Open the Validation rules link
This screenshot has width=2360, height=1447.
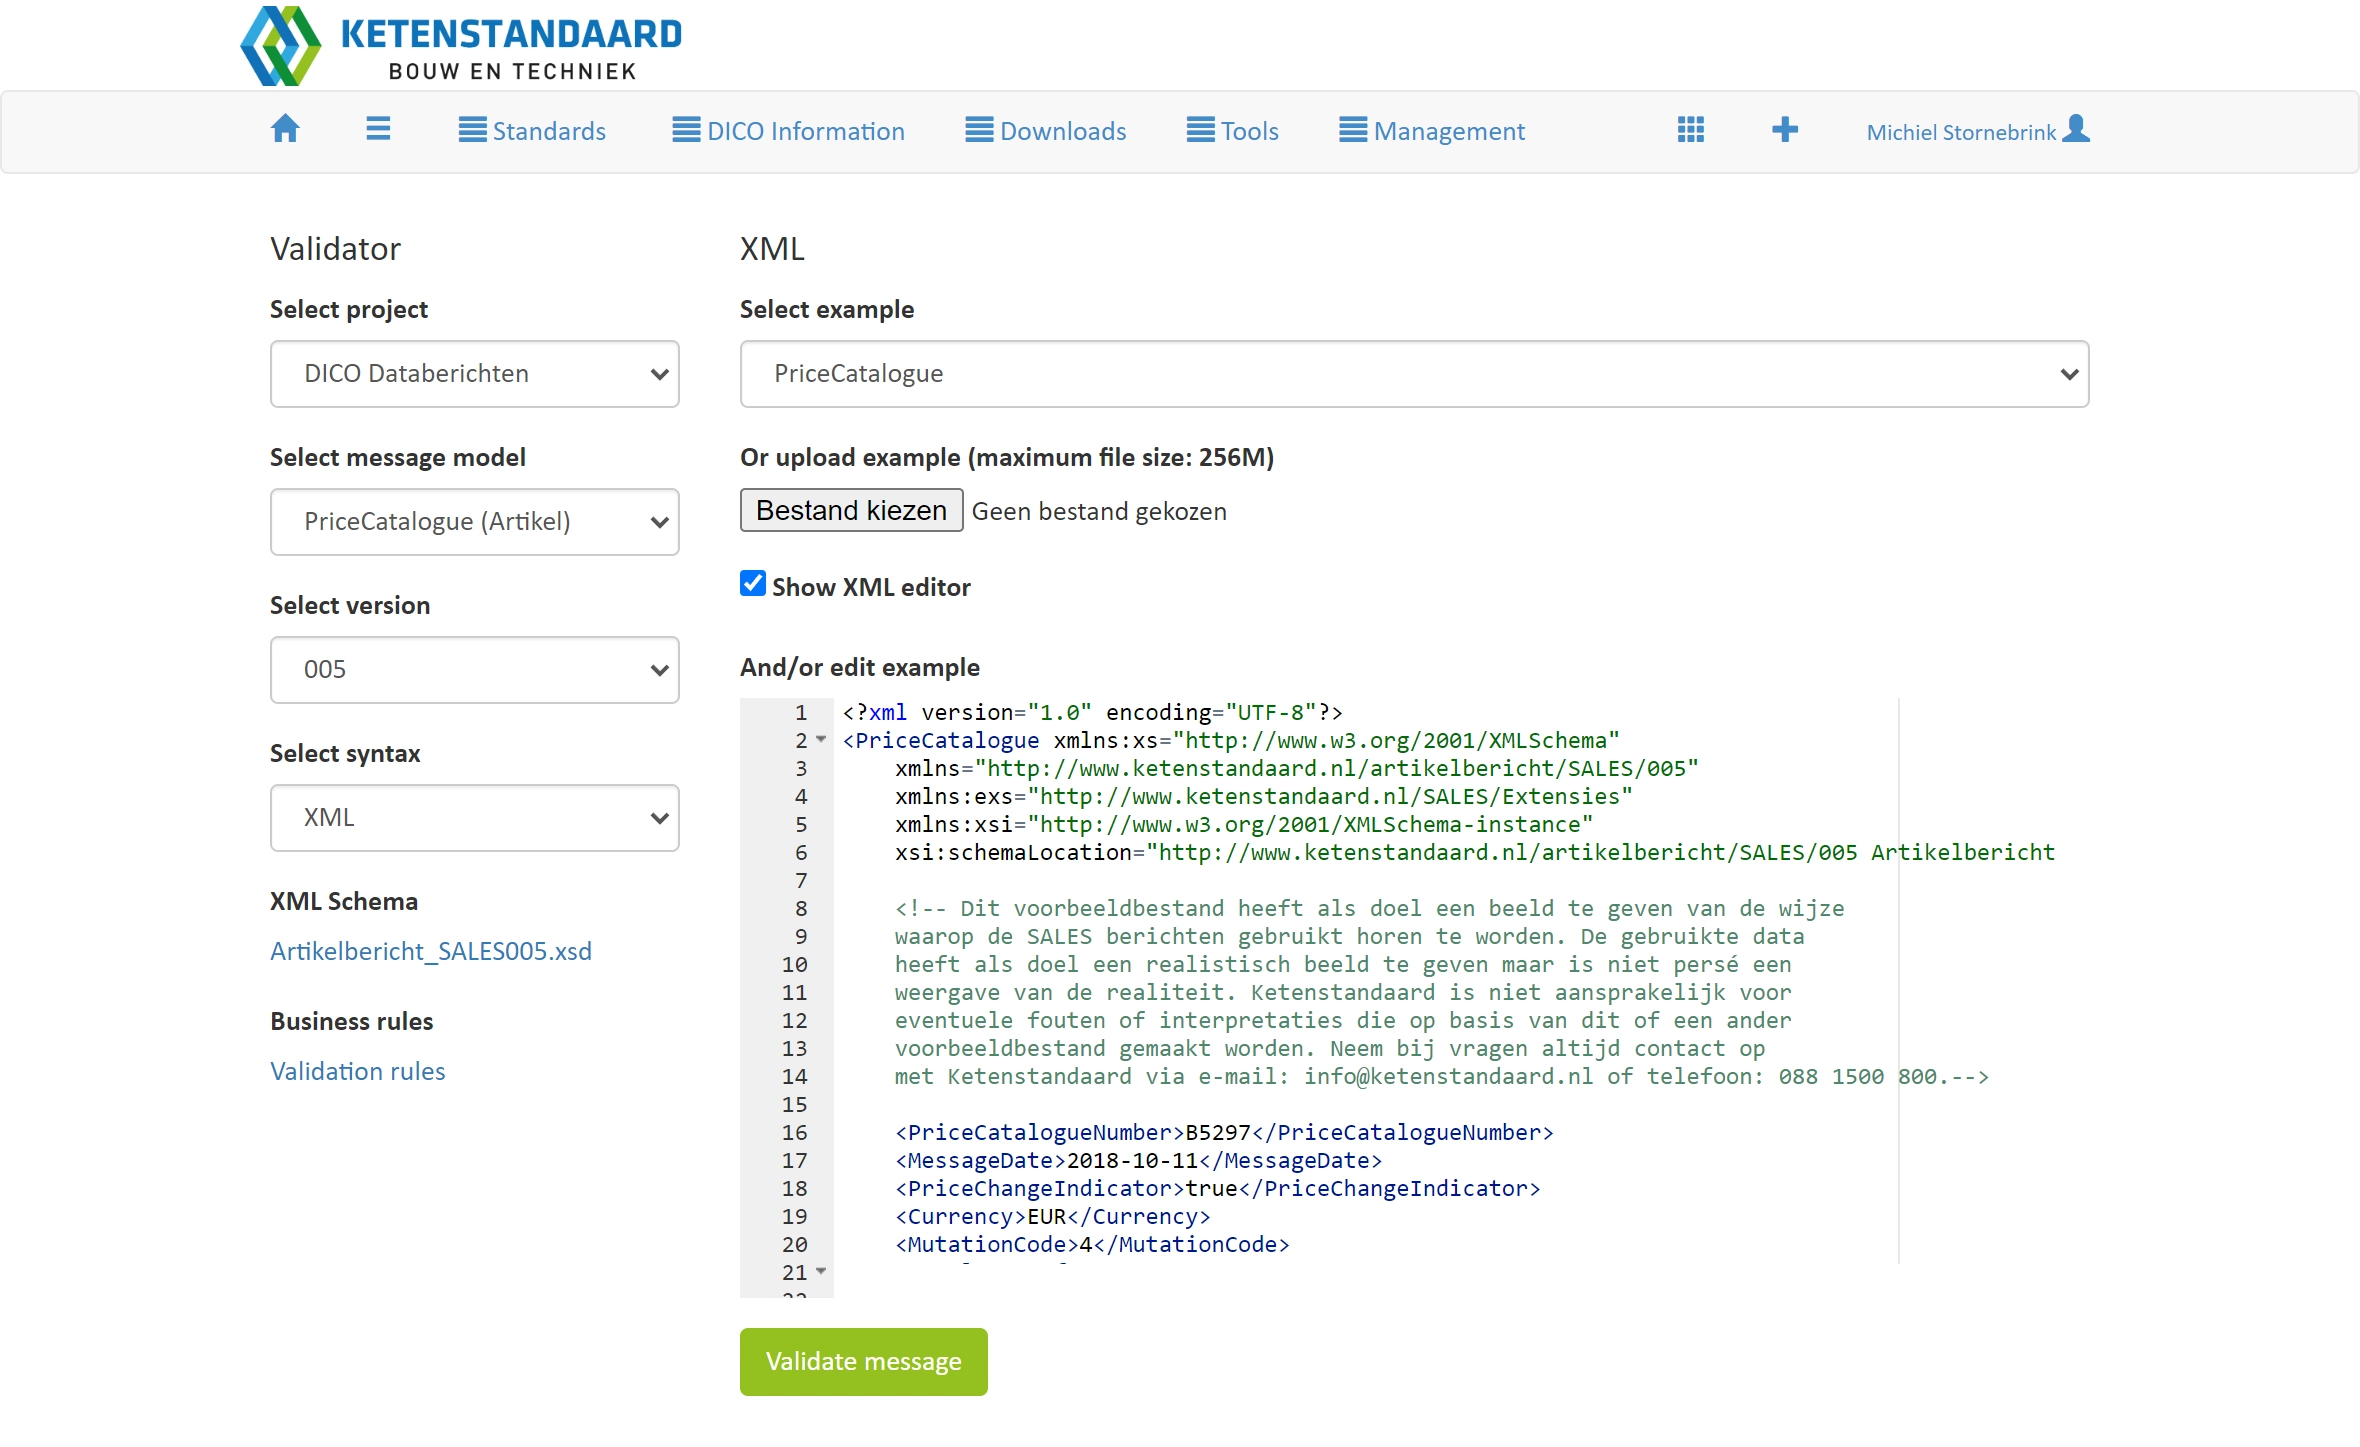(x=357, y=1071)
